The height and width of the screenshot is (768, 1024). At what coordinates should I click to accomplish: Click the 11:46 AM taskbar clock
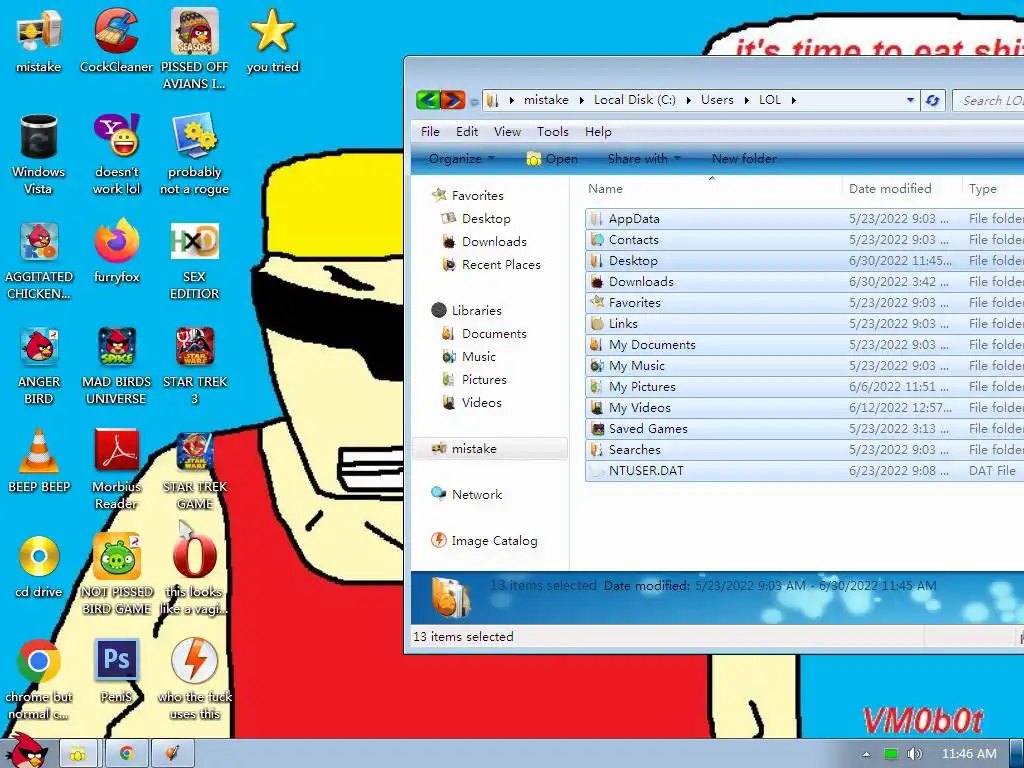coord(969,754)
